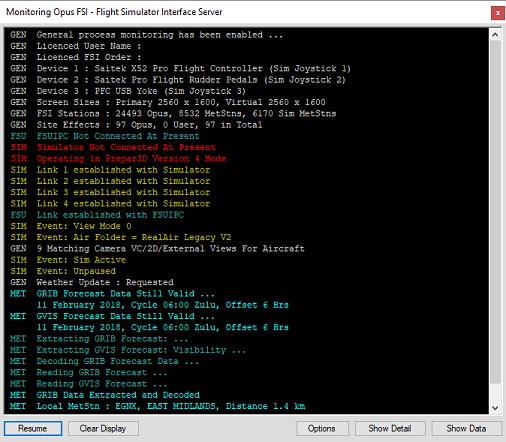Click 'GRIB Forecast Data Still Valid' line

coord(112,294)
